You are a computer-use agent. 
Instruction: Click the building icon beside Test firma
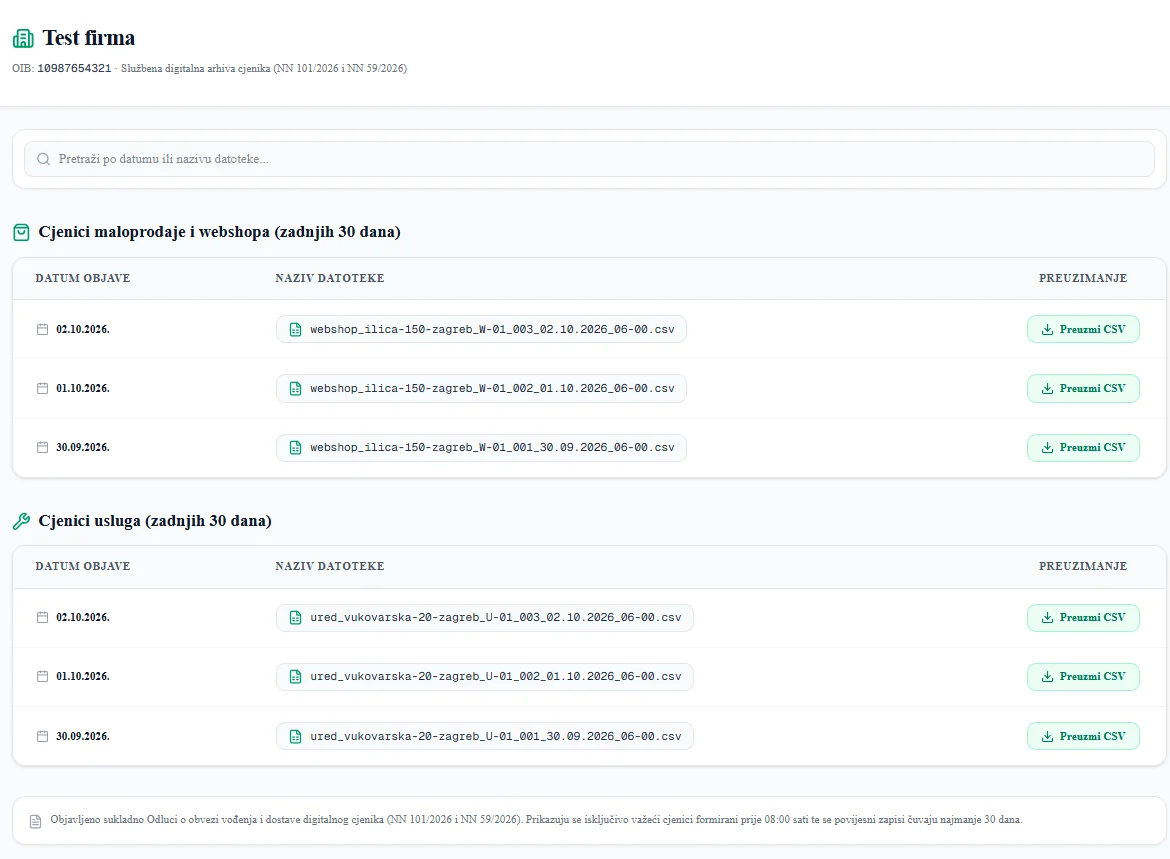click(x=23, y=38)
